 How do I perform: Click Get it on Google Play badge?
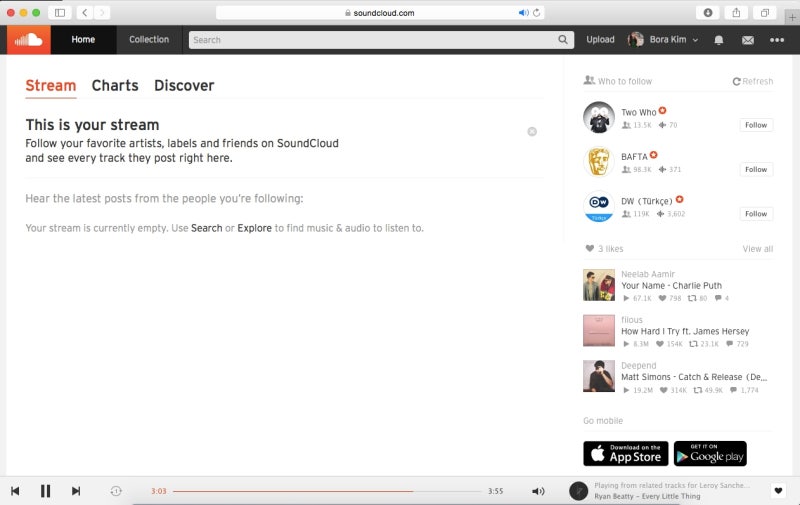[710, 453]
